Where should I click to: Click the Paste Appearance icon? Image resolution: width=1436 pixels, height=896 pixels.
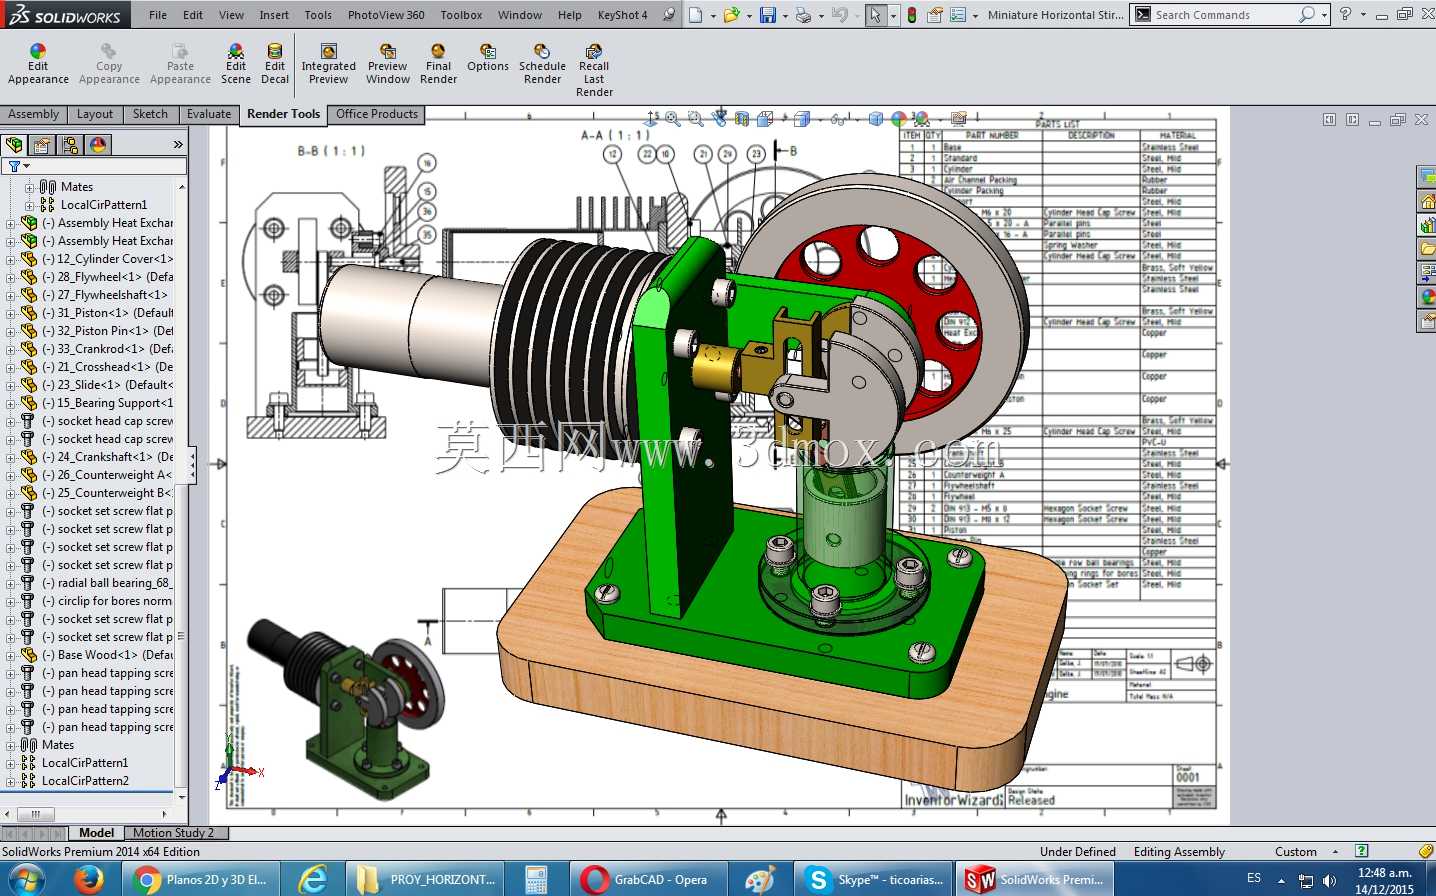[180, 64]
